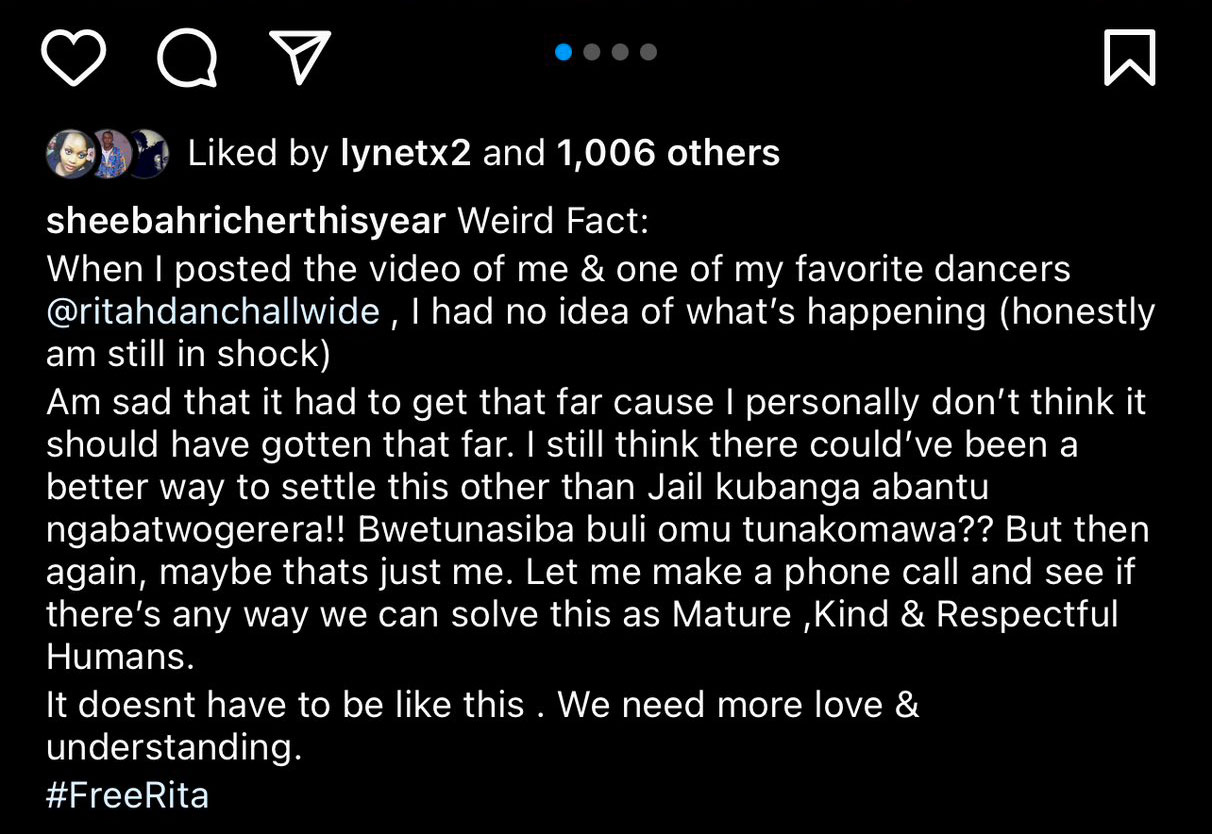Jump to the third carousel slide dot

(x=620, y=52)
